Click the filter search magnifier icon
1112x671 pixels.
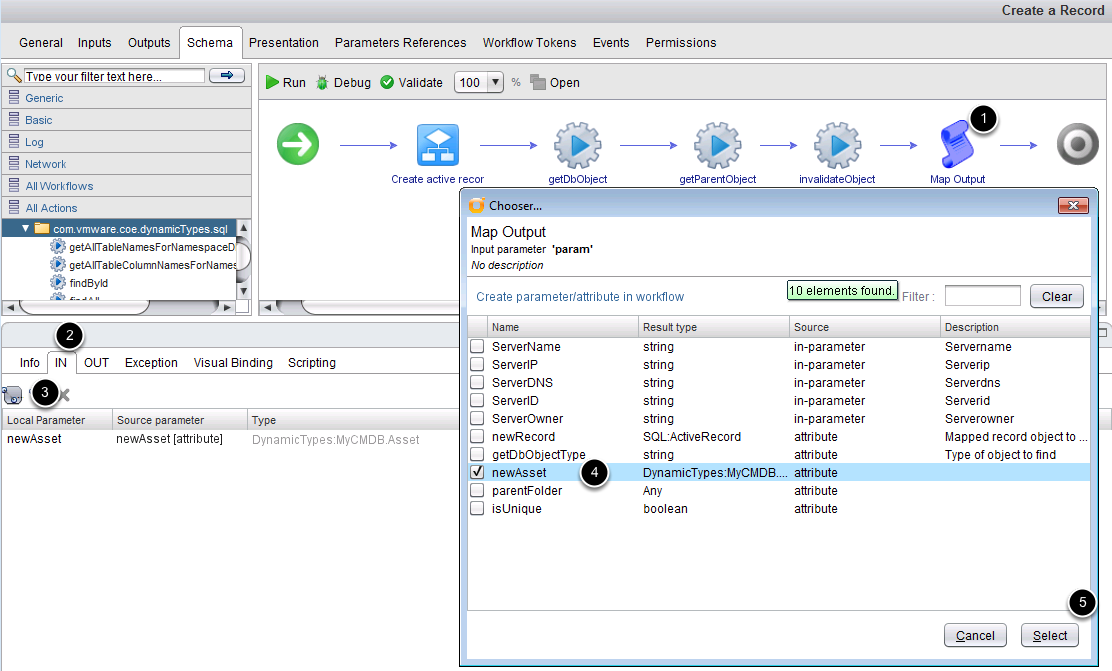pyautogui.click(x=13, y=75)
